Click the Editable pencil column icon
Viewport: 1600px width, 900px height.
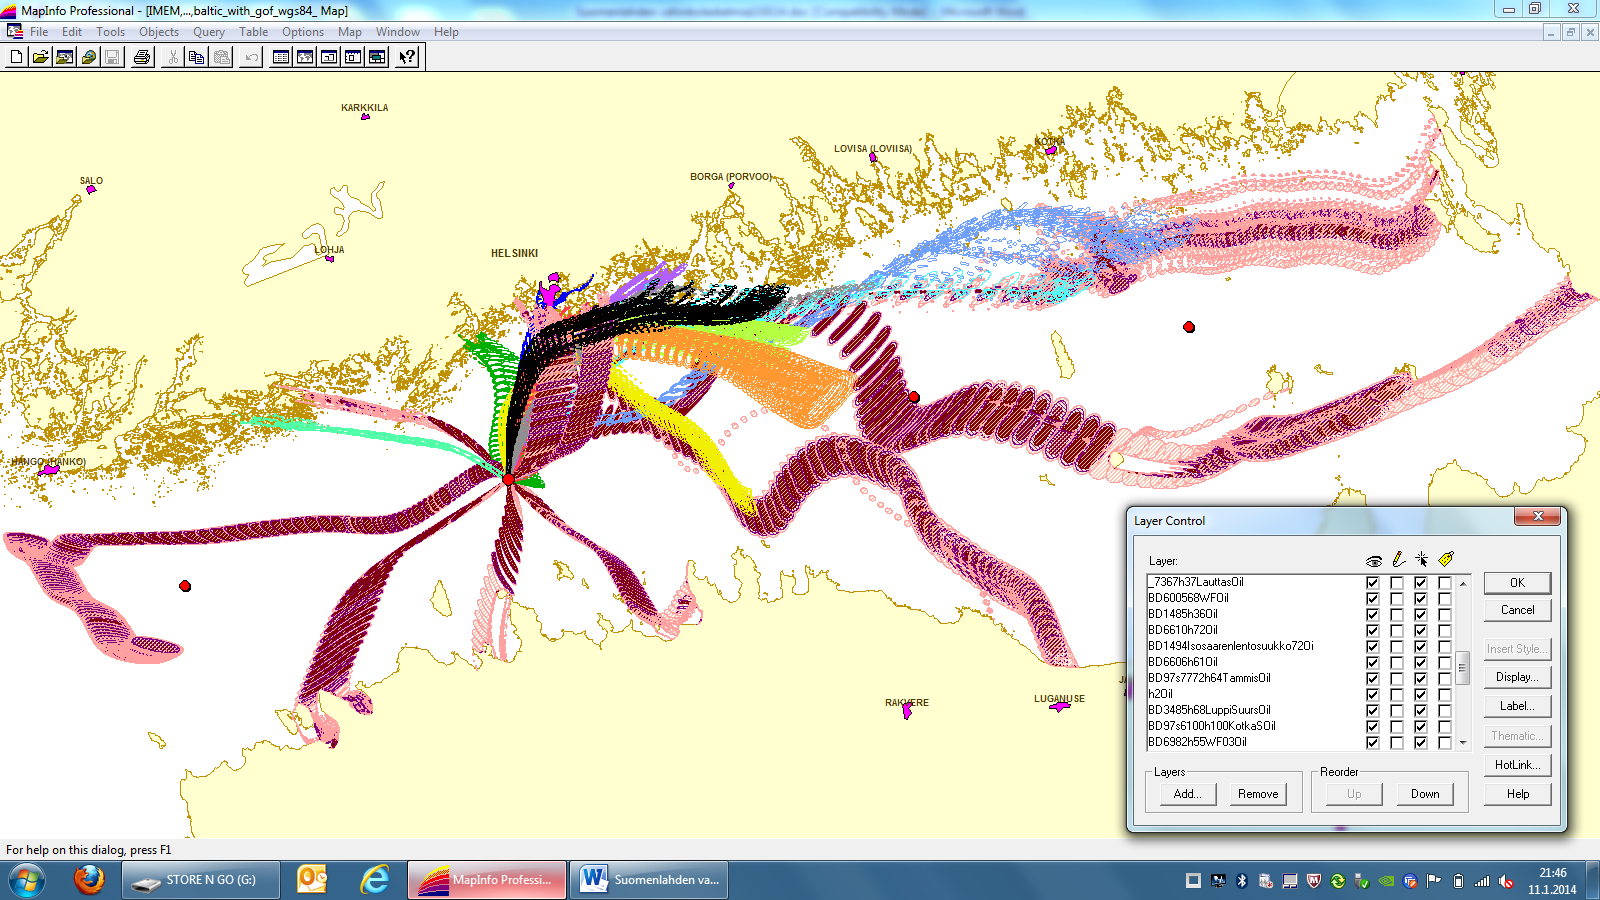[1398, 559]
